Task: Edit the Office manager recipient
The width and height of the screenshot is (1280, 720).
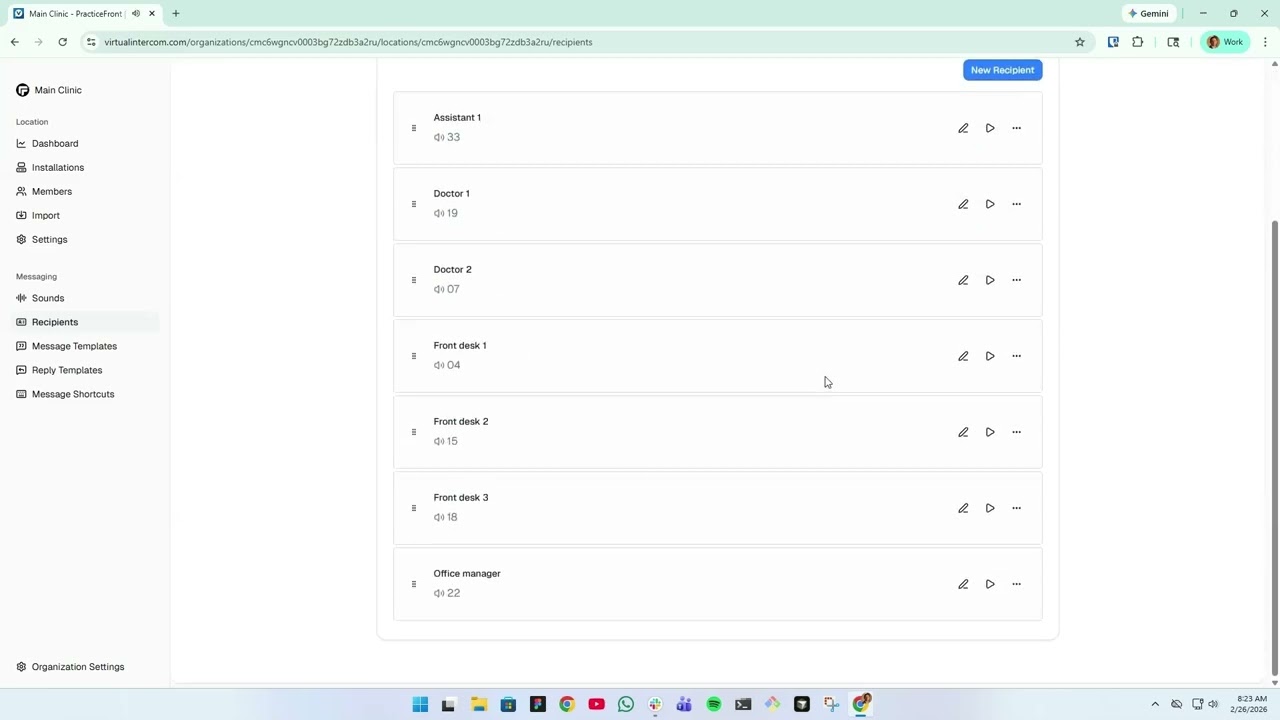Action: click(963, 584)
